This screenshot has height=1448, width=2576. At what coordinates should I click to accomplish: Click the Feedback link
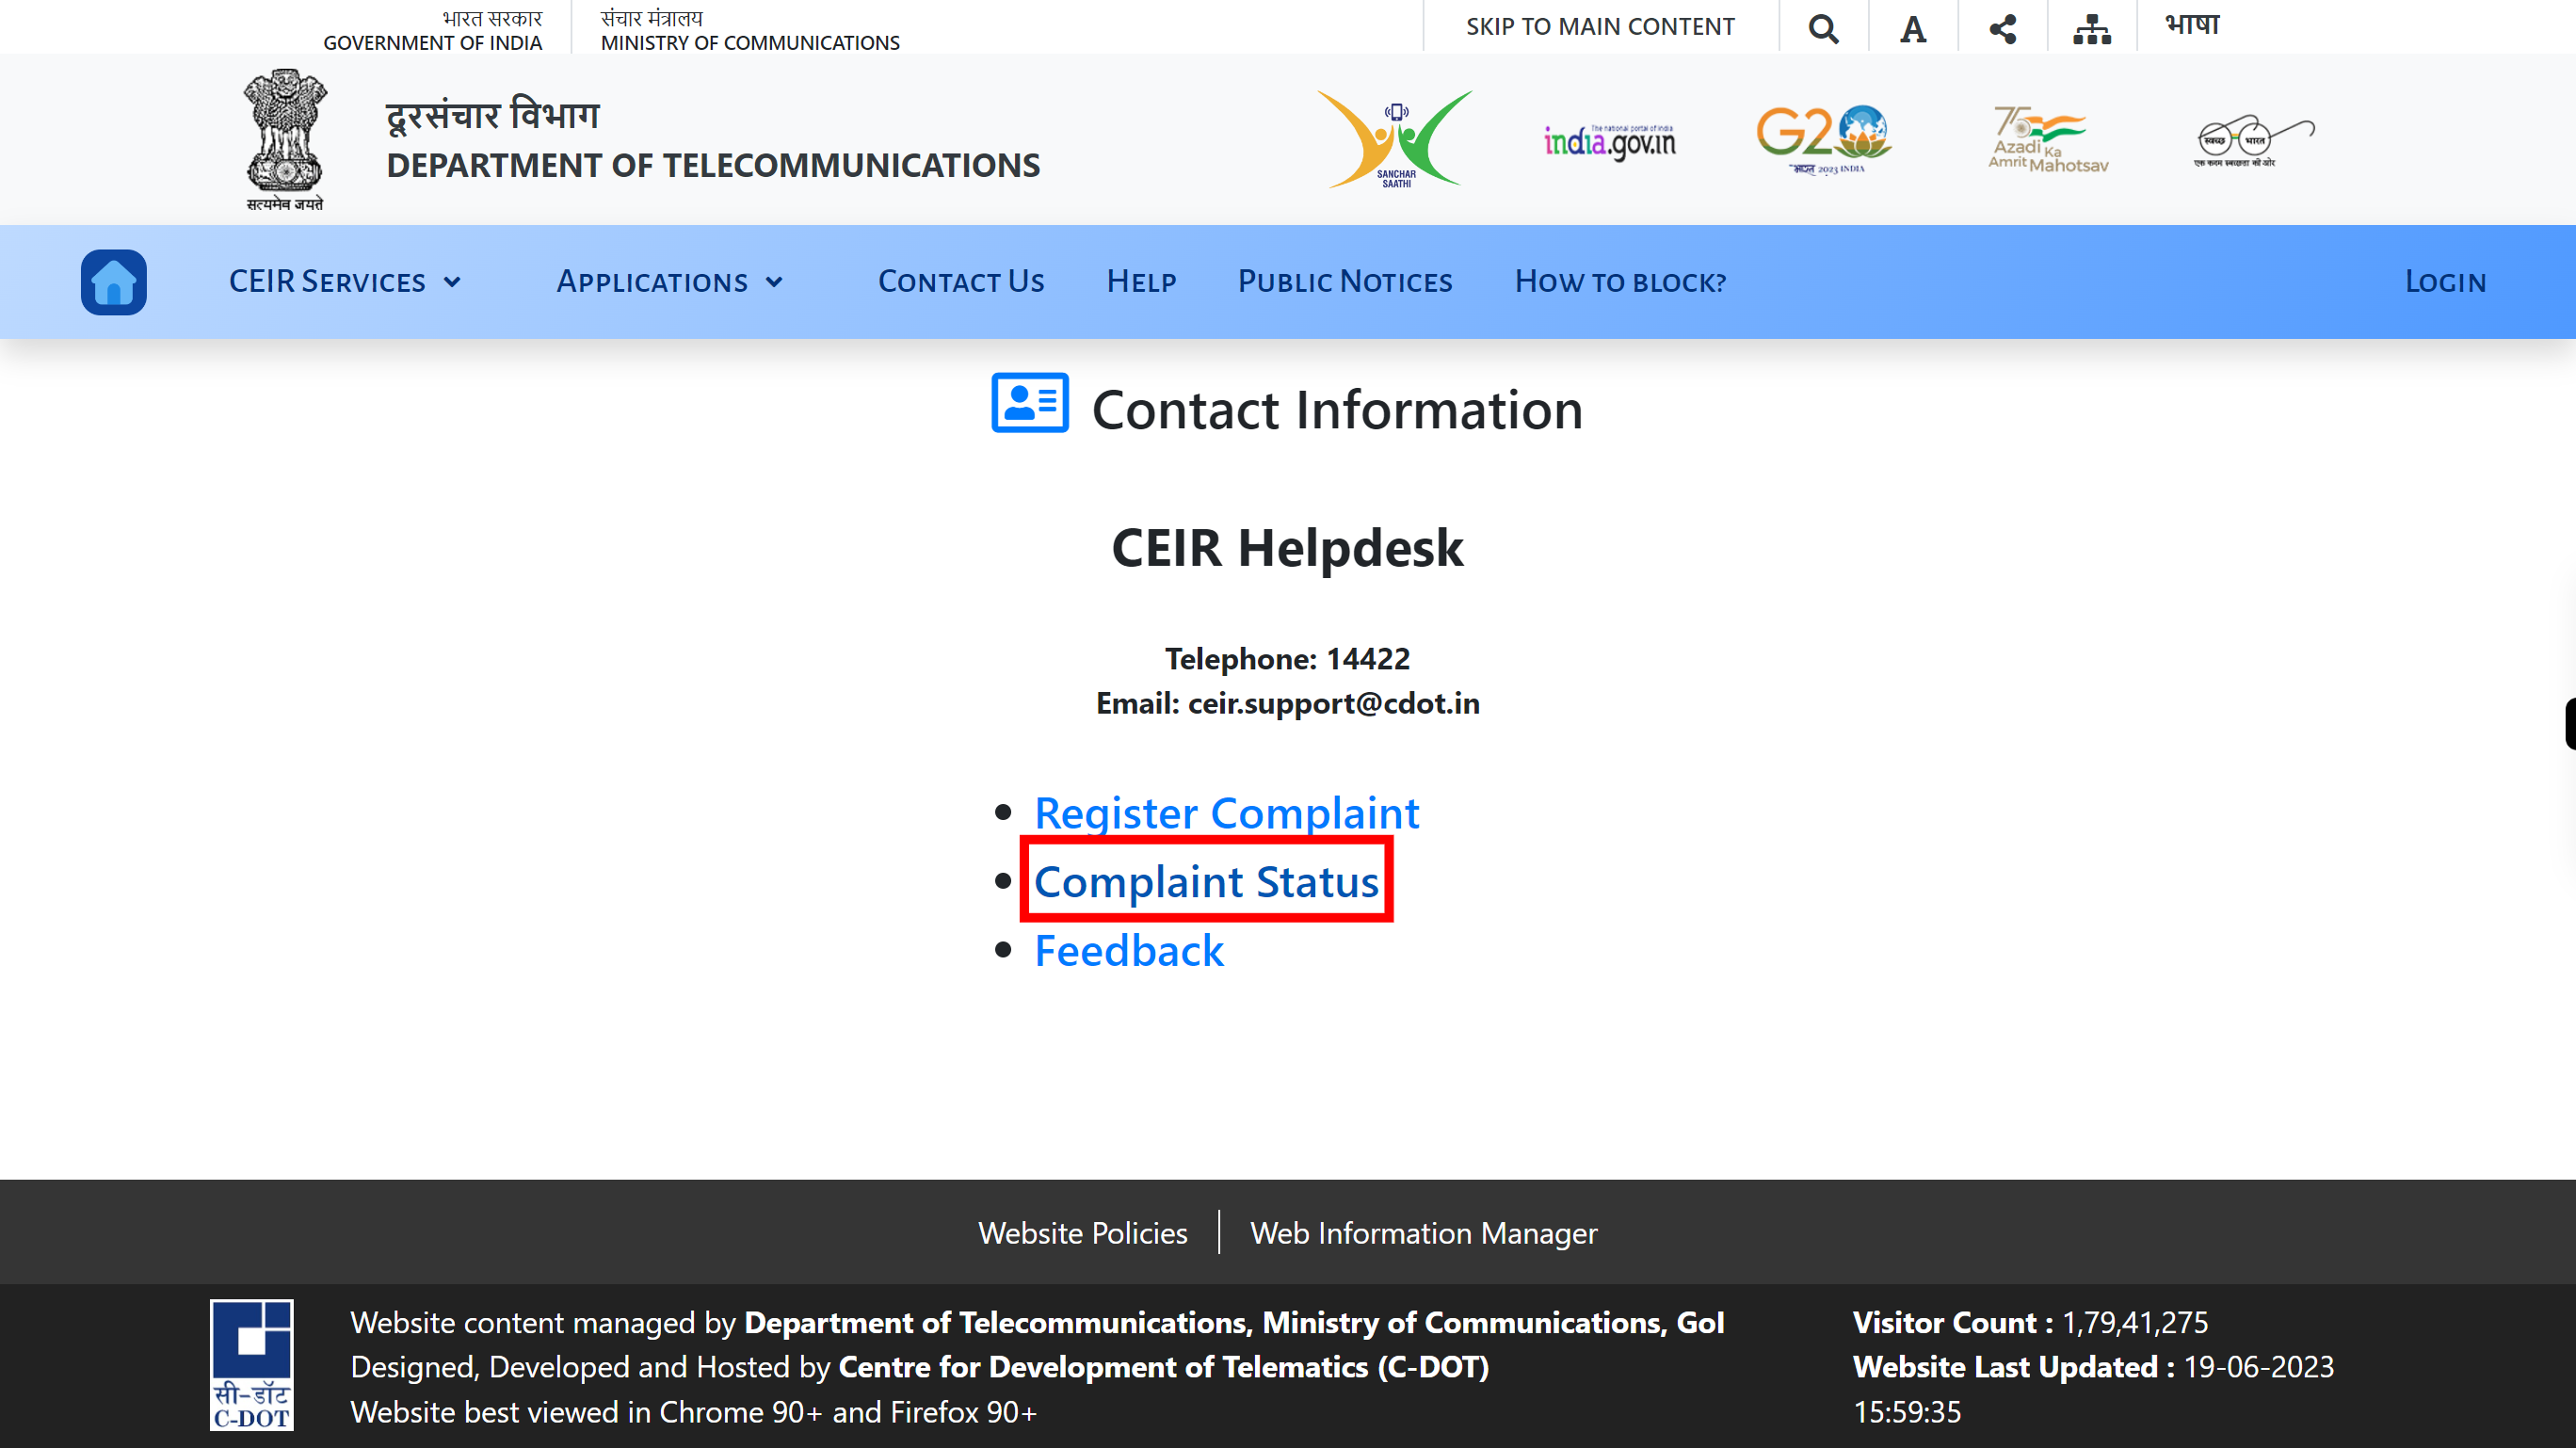pos(1129,949)
